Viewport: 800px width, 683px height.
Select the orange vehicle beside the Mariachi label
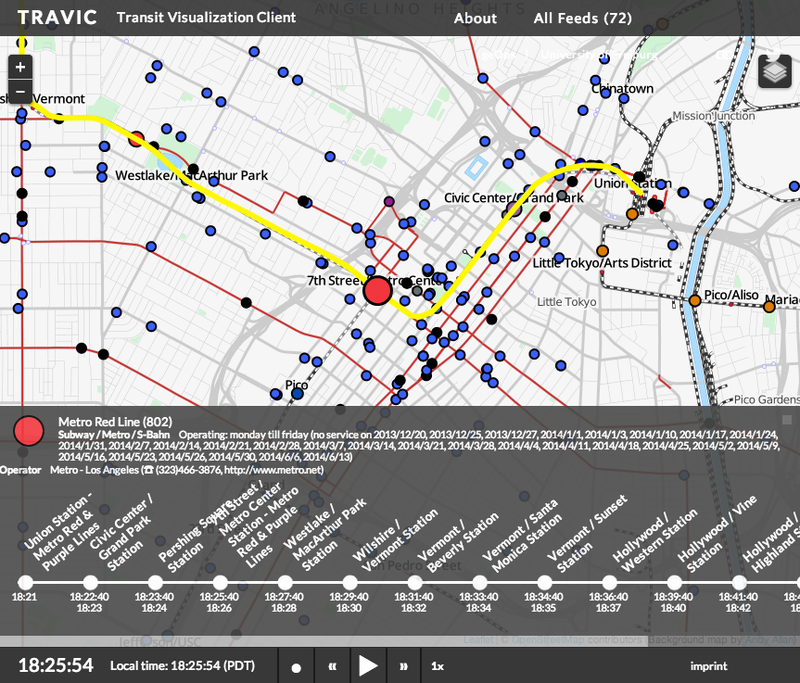click(x=769, y=307)
